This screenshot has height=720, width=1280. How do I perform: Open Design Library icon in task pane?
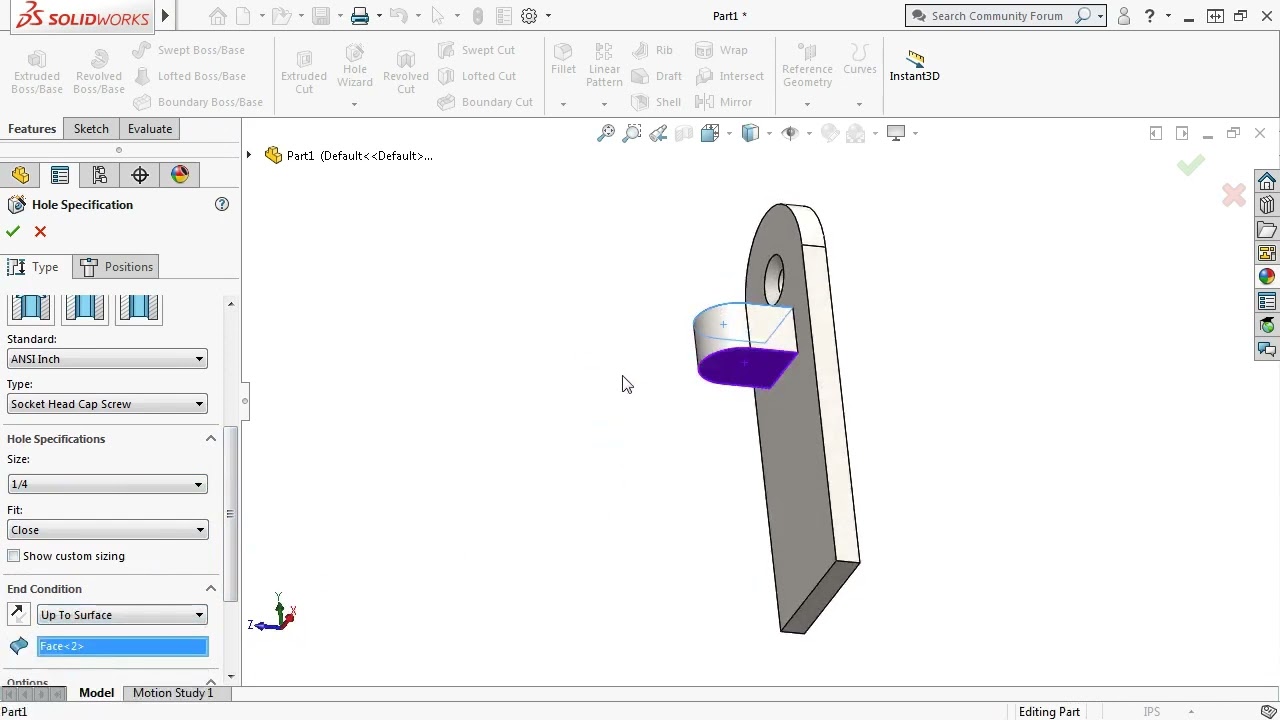coord(1267,205)
